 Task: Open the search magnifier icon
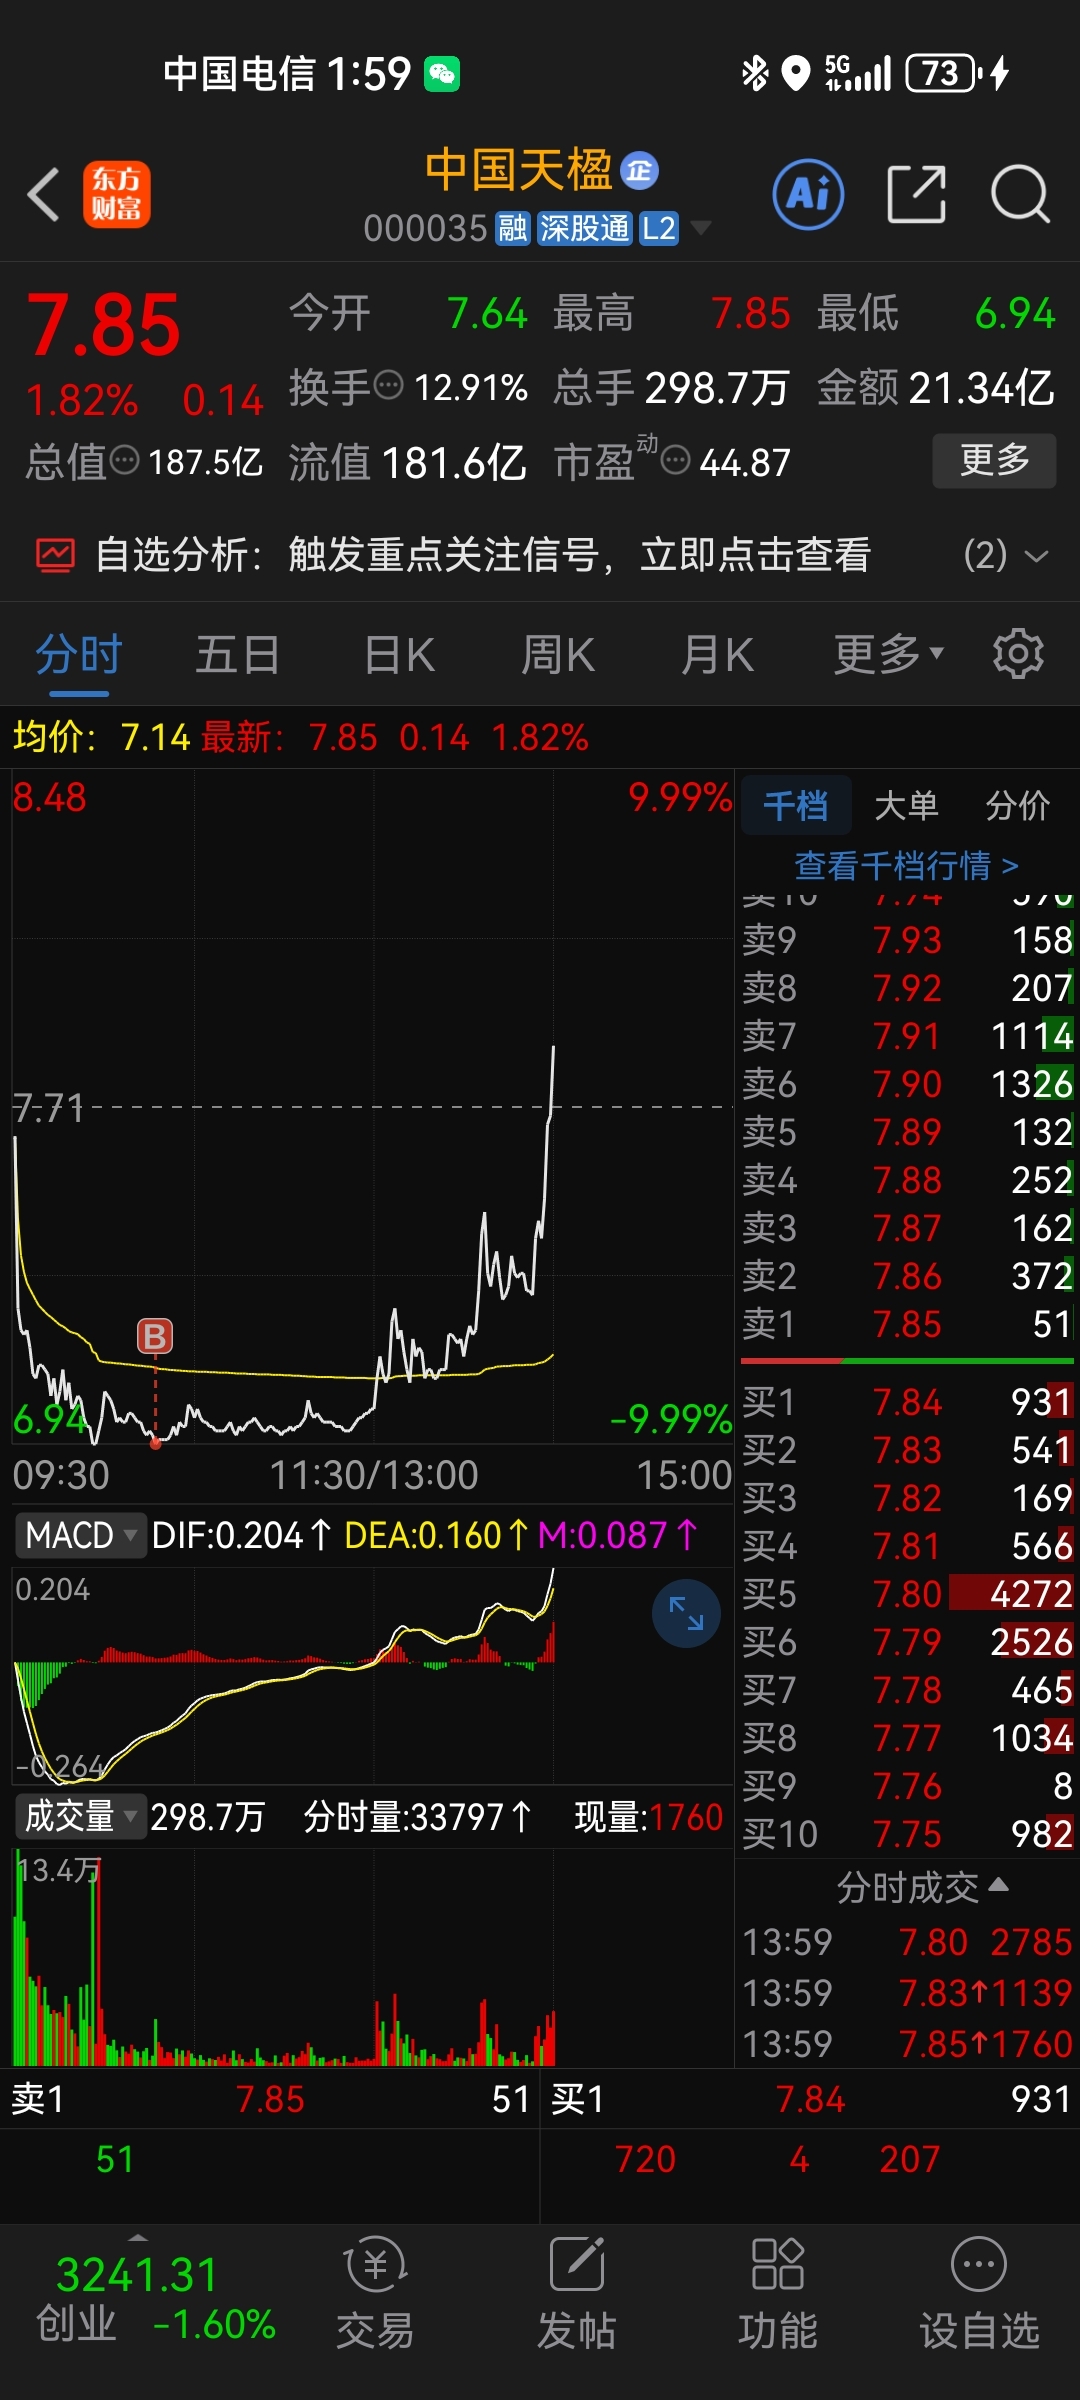coord(1020,194)
